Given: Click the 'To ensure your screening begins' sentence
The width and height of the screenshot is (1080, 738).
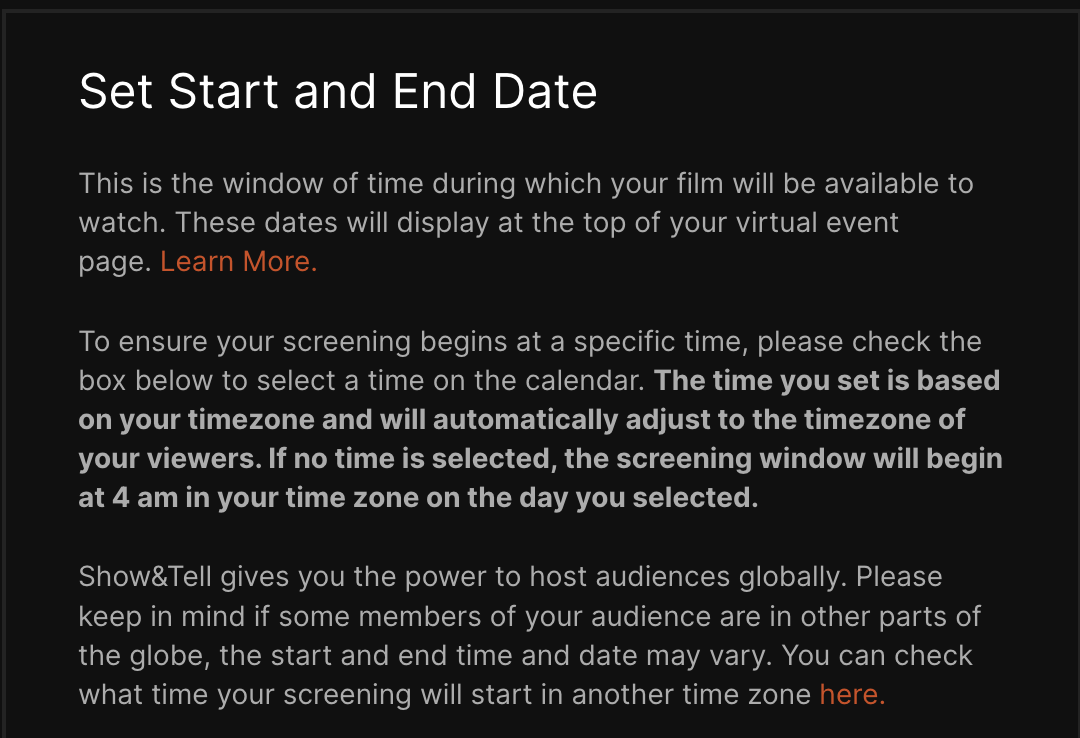Looking at the screenshot, I should 530,361.
